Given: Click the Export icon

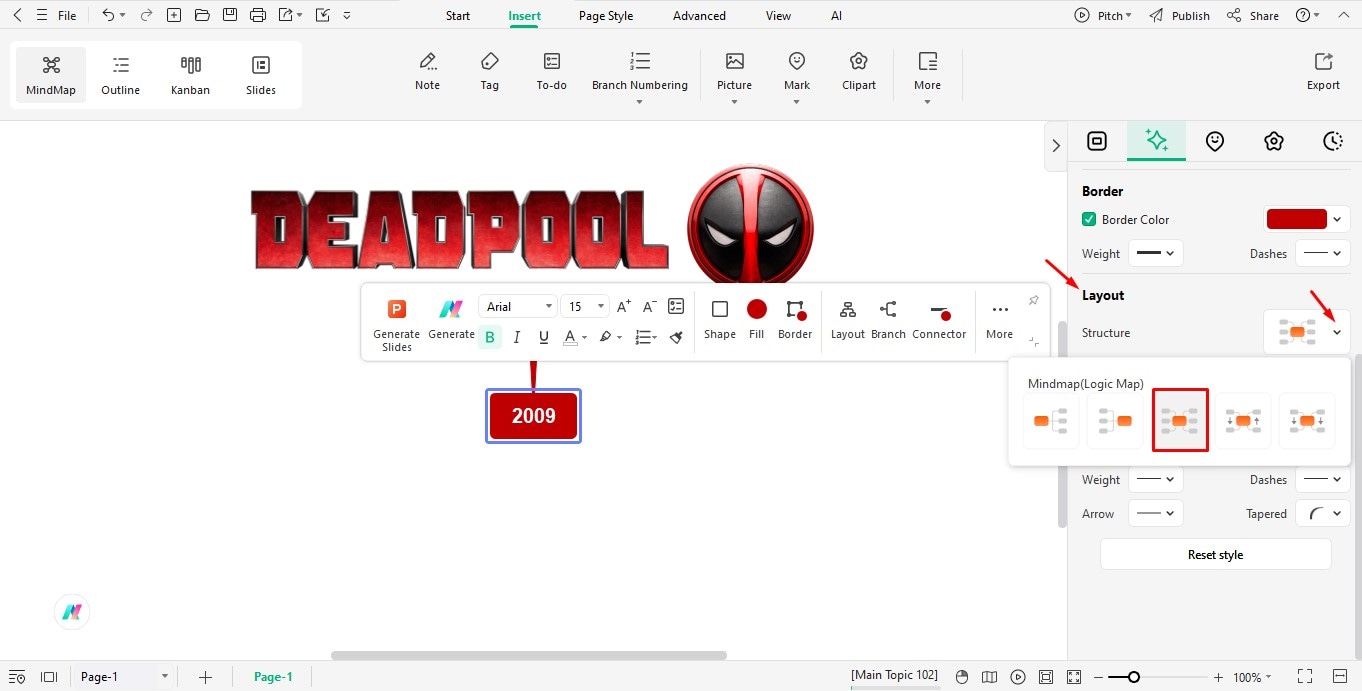Looking at the screenshot, I should (x=1323, y=71).
